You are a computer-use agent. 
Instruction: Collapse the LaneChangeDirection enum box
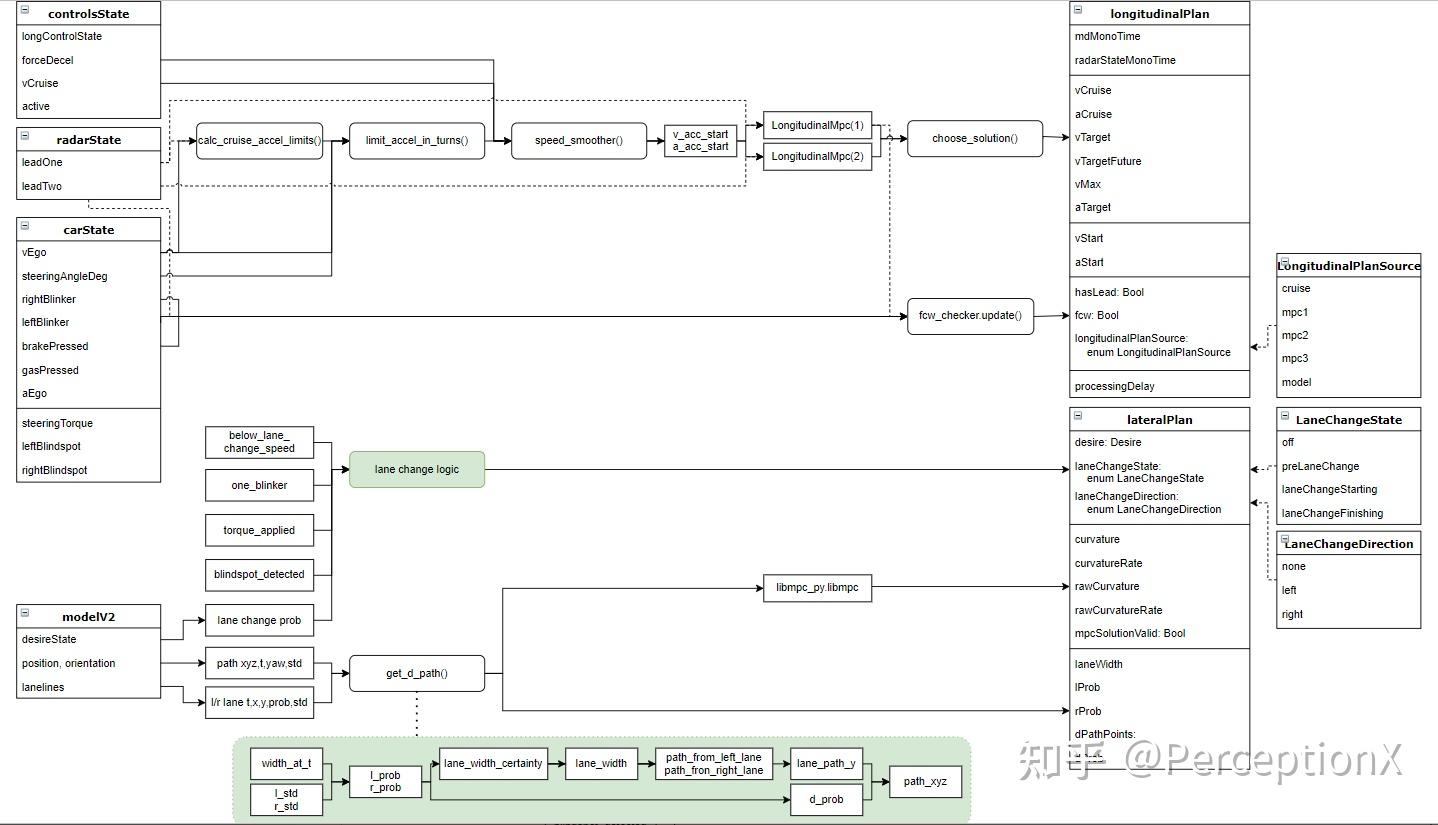(1285, 540)
